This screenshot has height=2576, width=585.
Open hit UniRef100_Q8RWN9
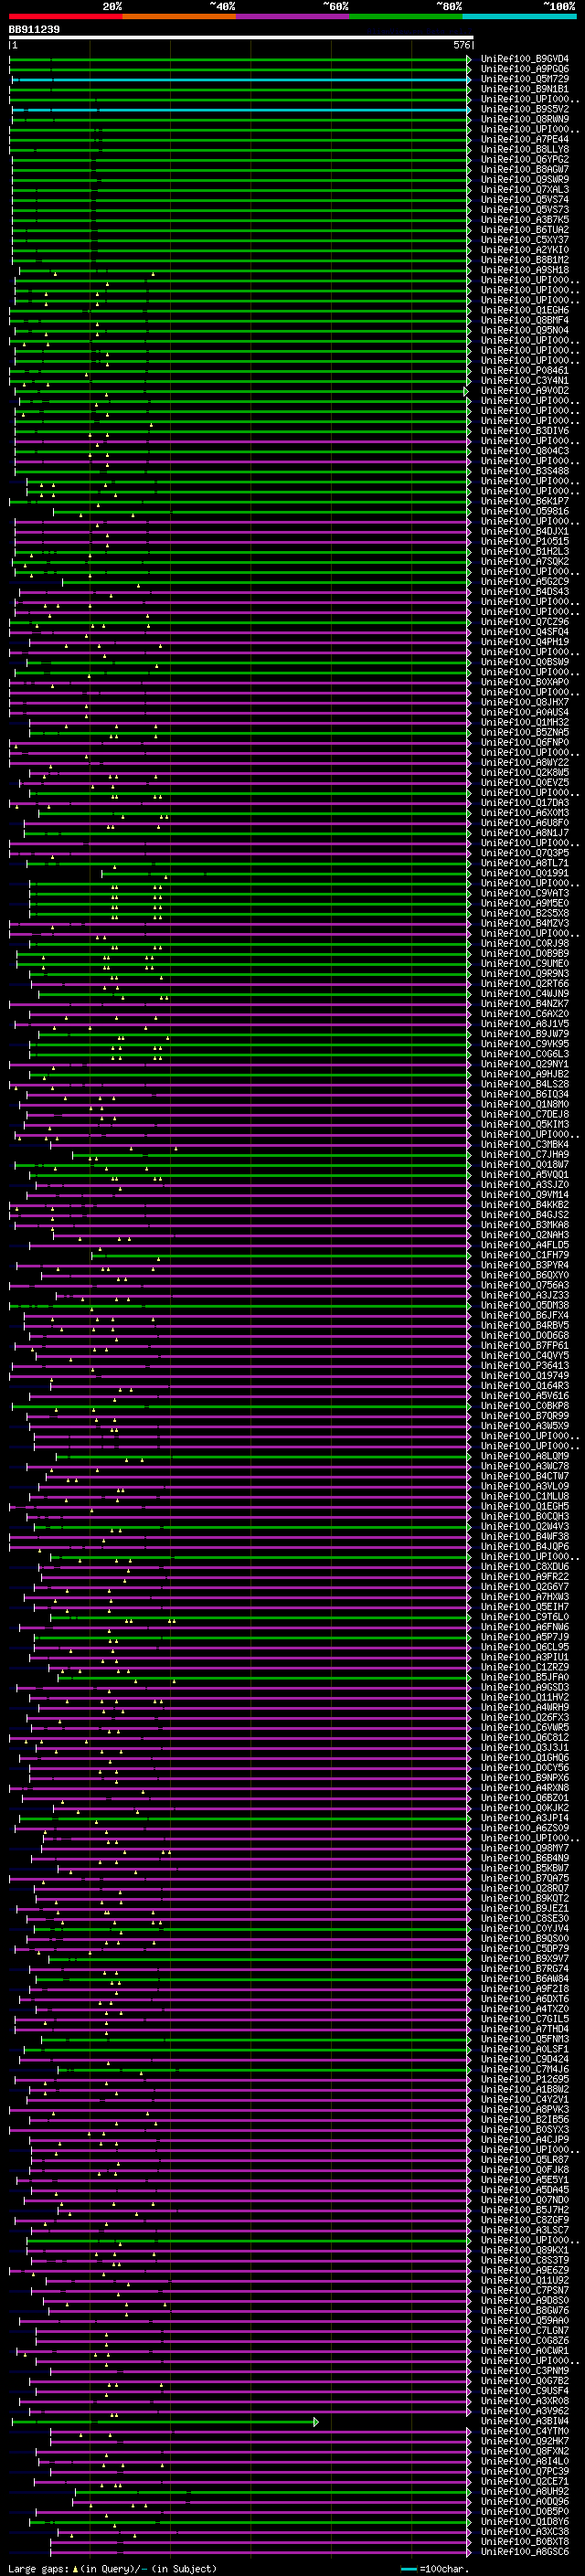coord(525,119)
